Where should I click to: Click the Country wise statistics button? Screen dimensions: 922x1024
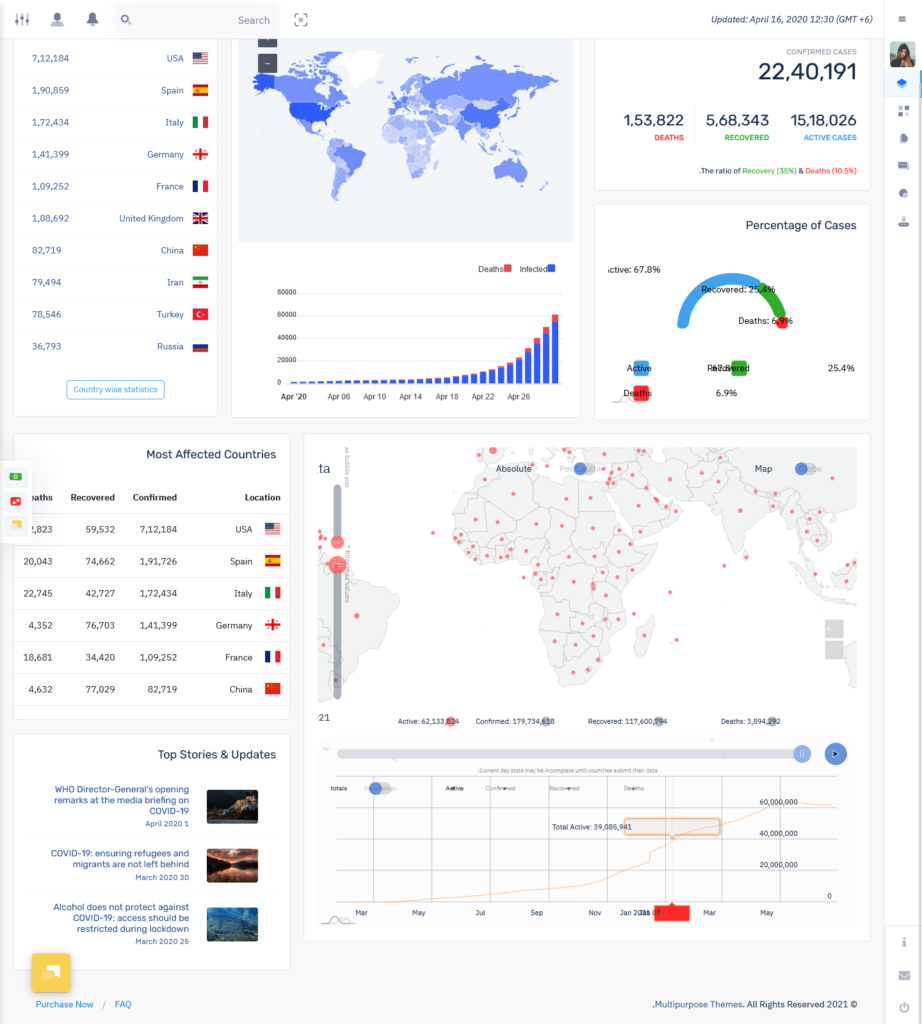116,390
